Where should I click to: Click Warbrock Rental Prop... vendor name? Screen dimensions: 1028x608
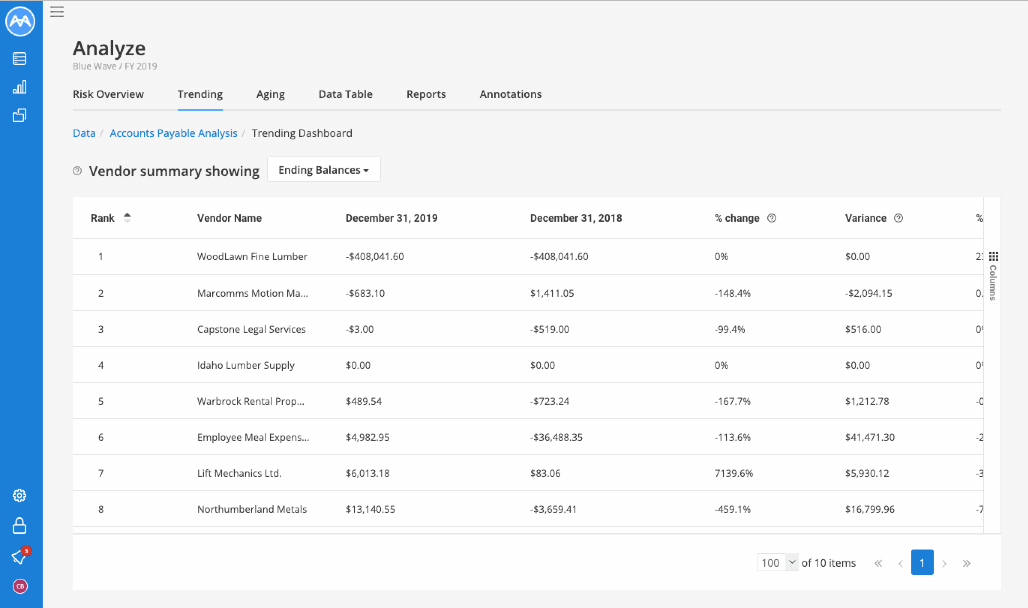[x=251, y=401]
